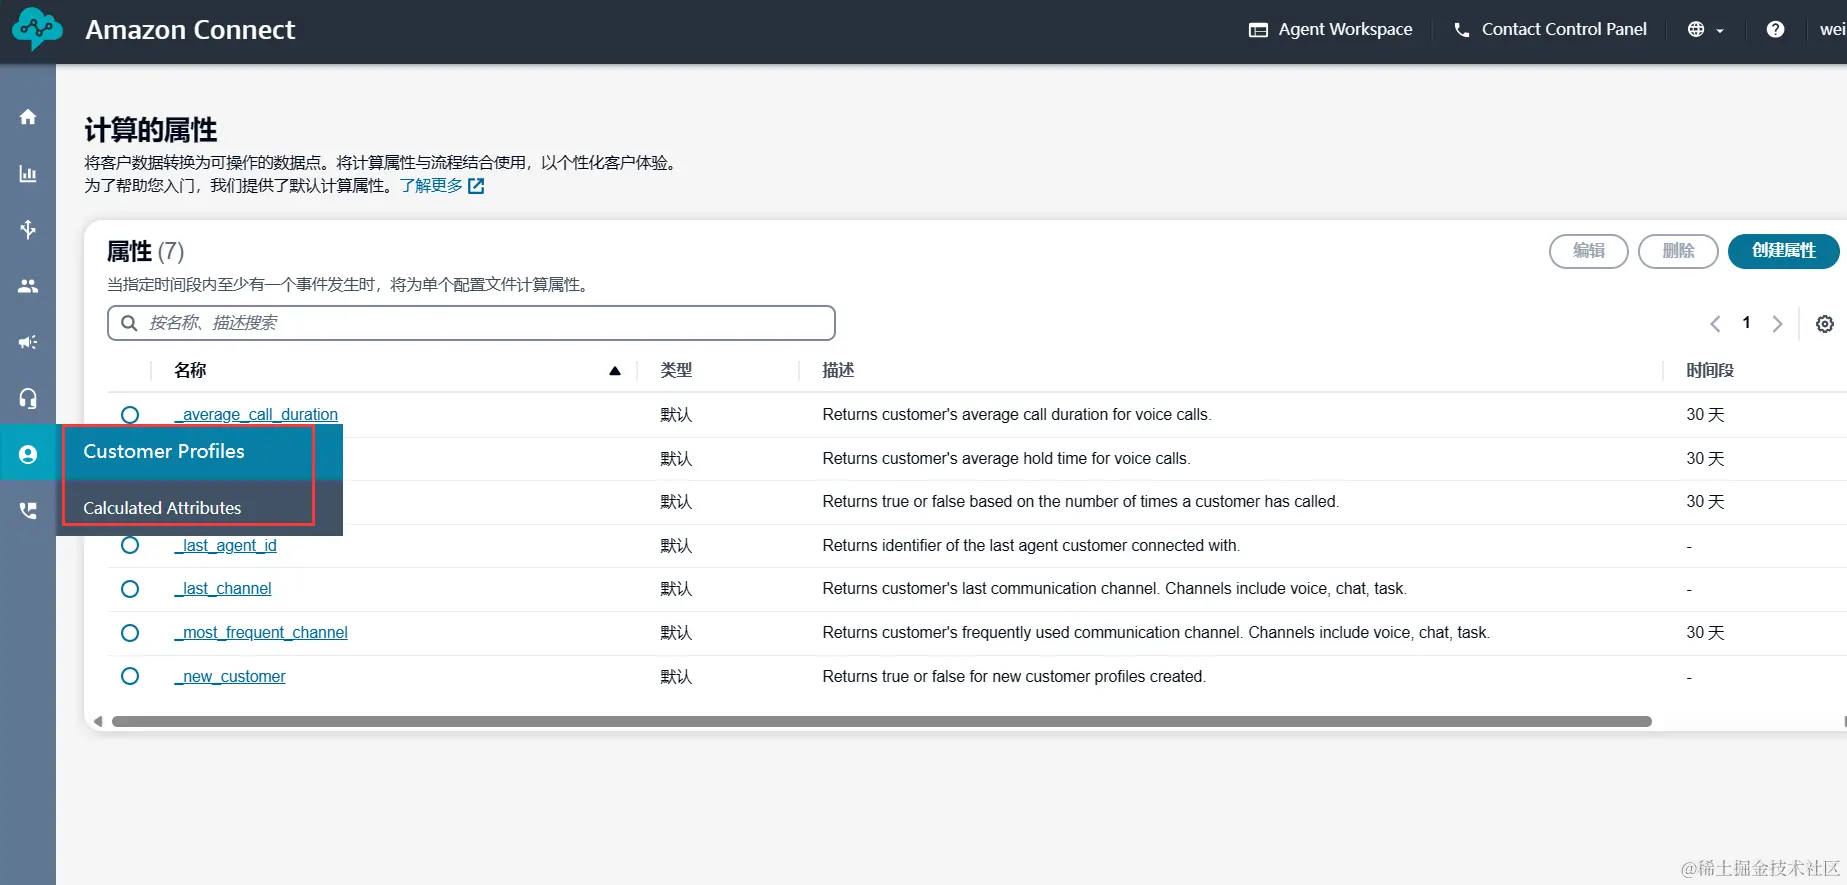
Task: Open the phone Channels sidebar icon
Action: tap(28, 510)
